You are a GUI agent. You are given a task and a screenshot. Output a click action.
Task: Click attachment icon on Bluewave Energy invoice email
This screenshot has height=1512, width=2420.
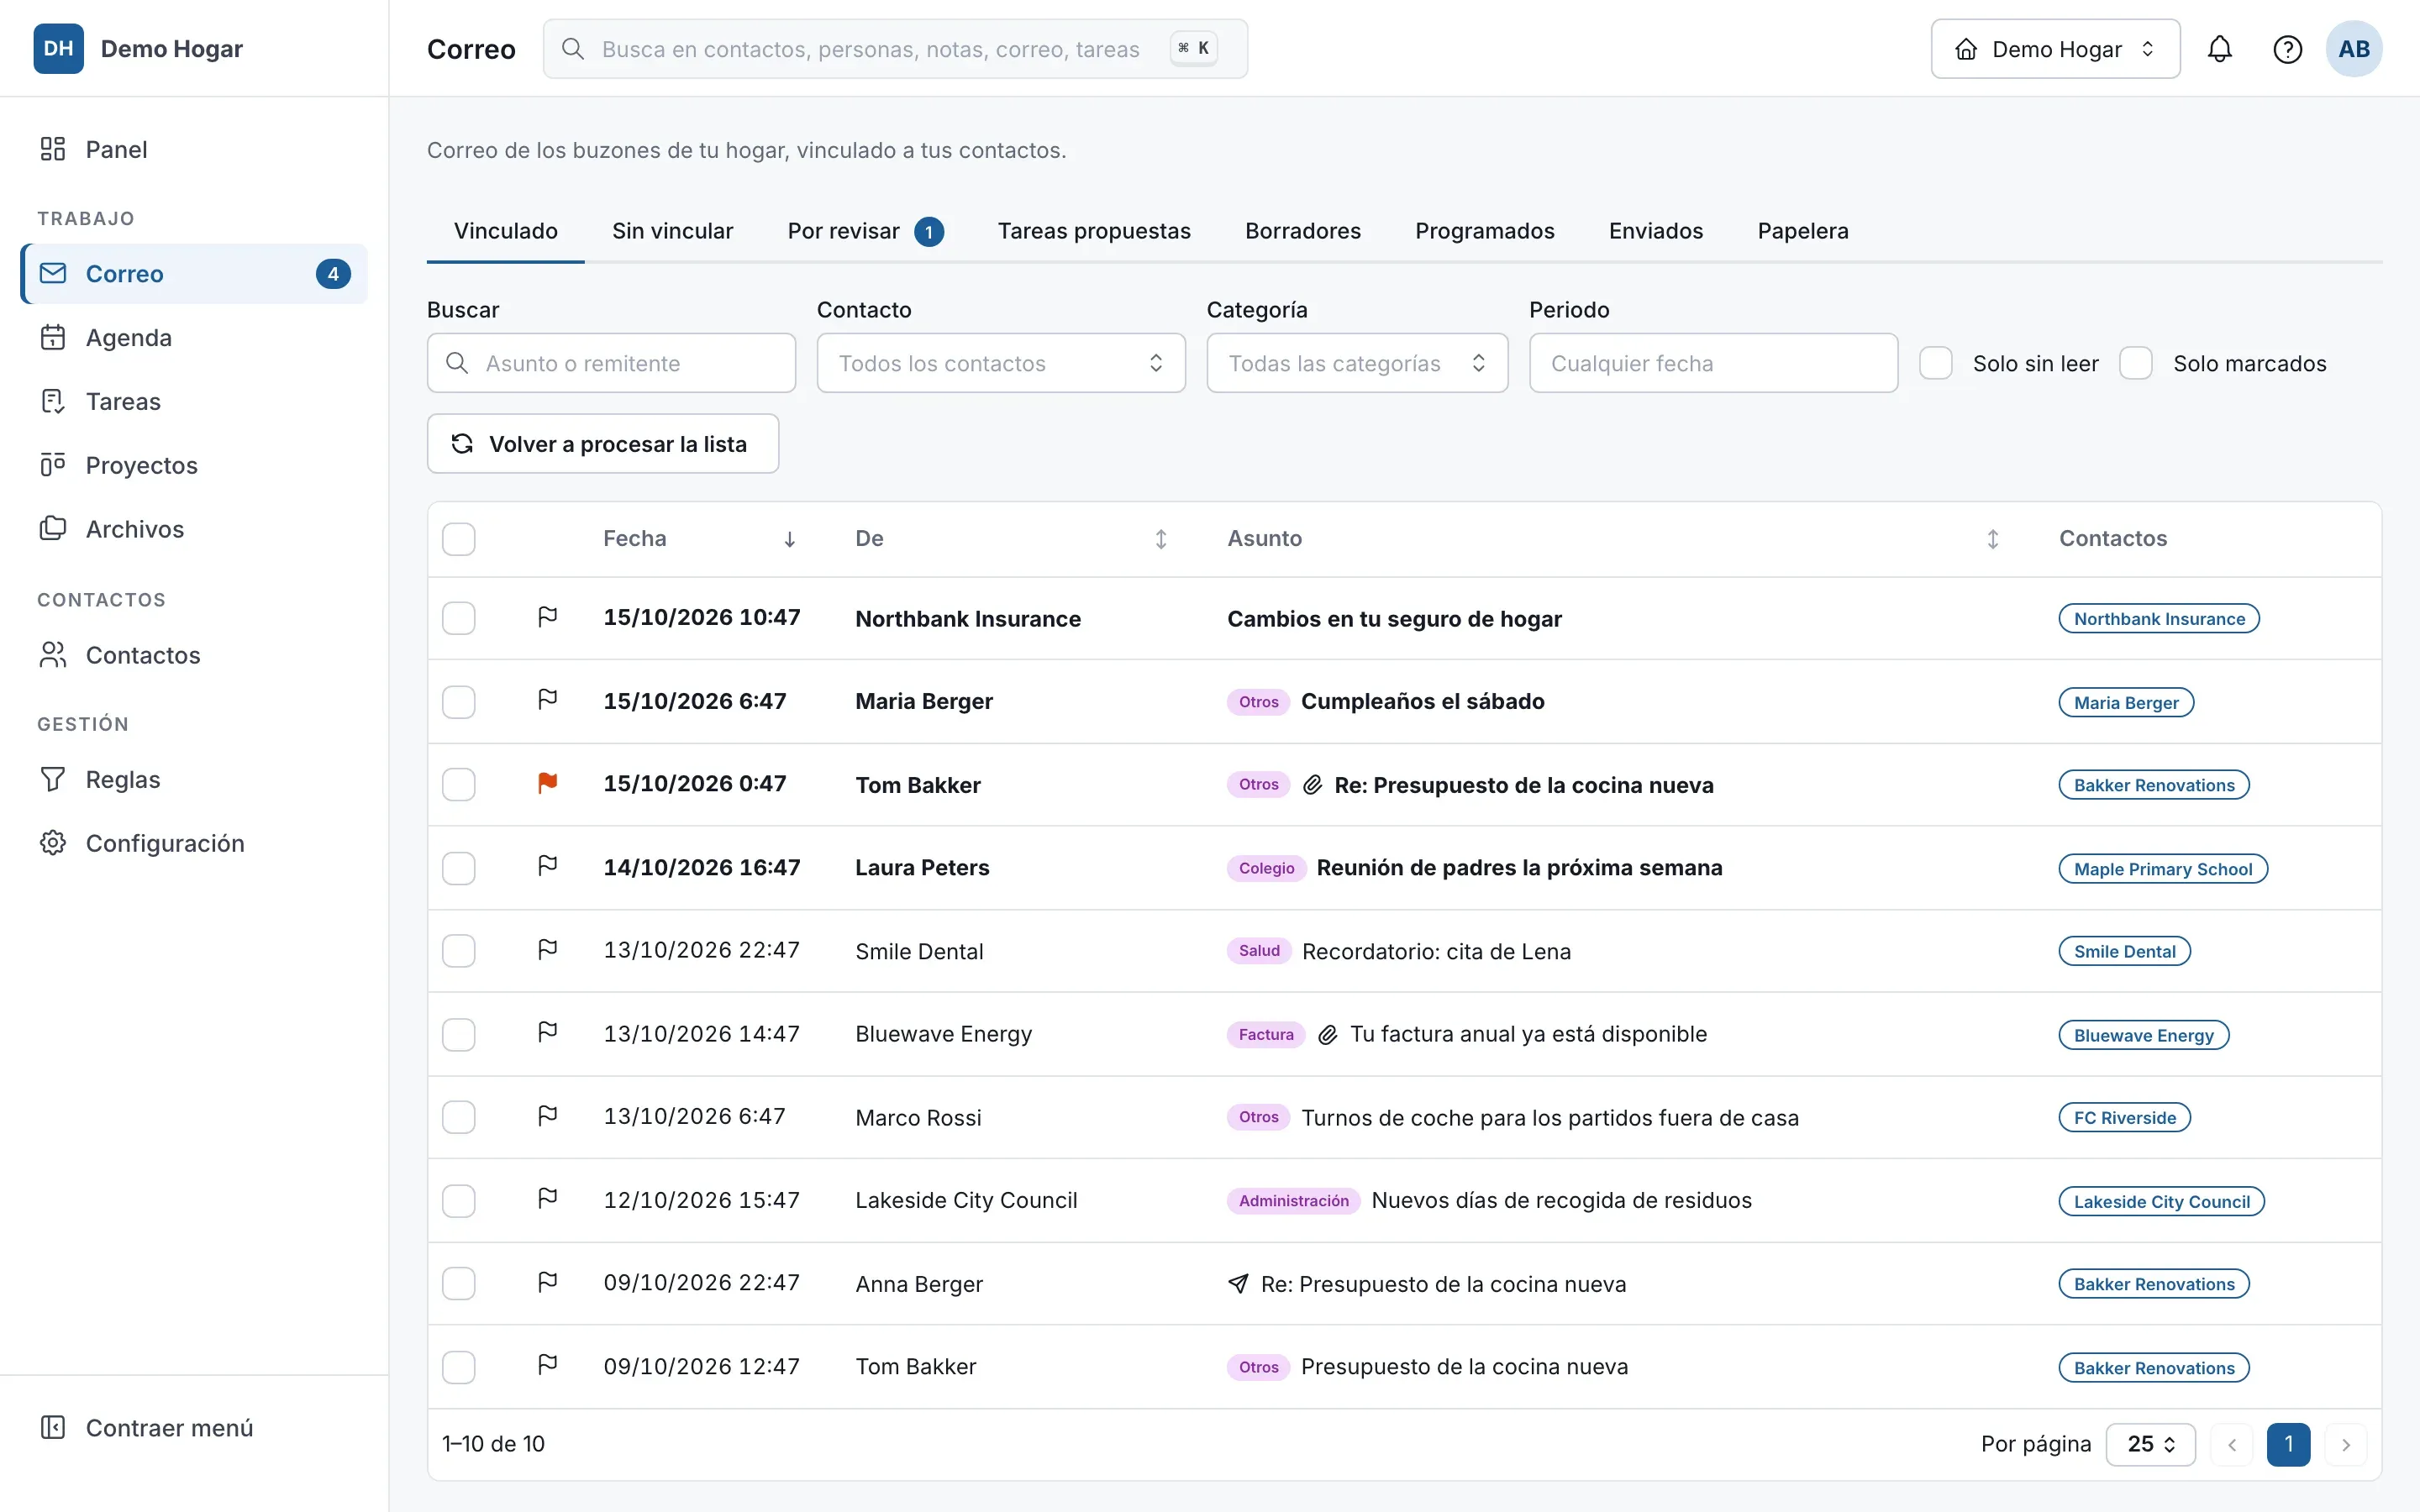tap(1327, 1034)
